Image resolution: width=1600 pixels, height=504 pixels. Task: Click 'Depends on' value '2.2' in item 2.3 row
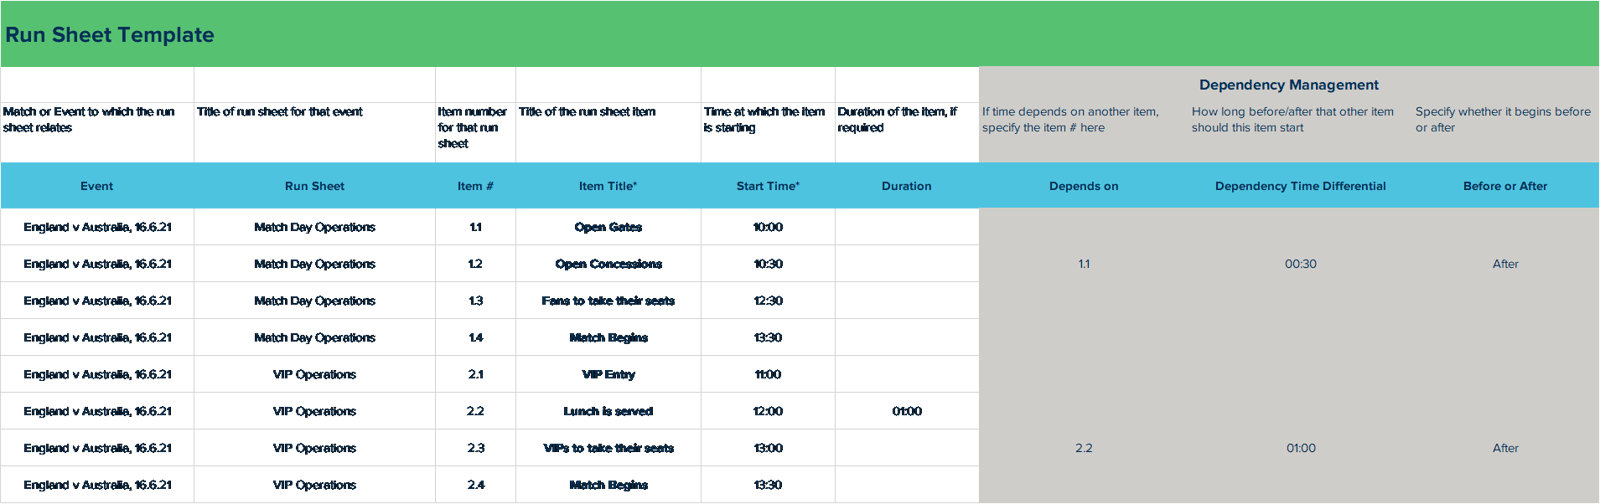(x=1084, y=449)
